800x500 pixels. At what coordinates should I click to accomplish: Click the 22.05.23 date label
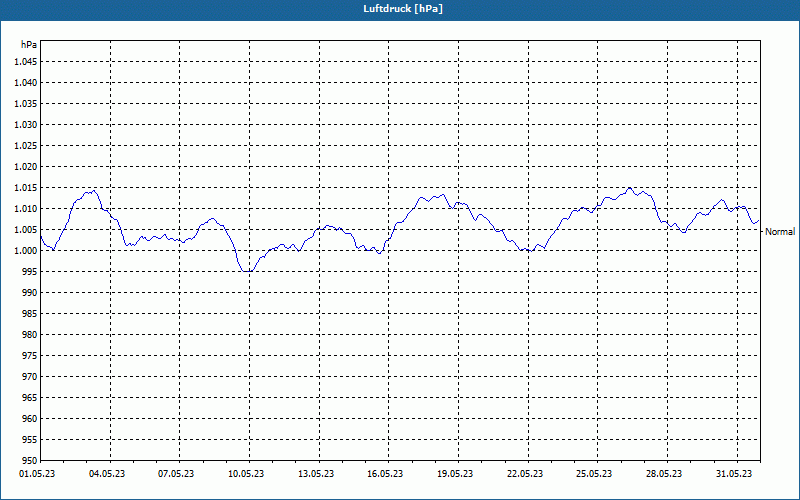coord(525,474)
